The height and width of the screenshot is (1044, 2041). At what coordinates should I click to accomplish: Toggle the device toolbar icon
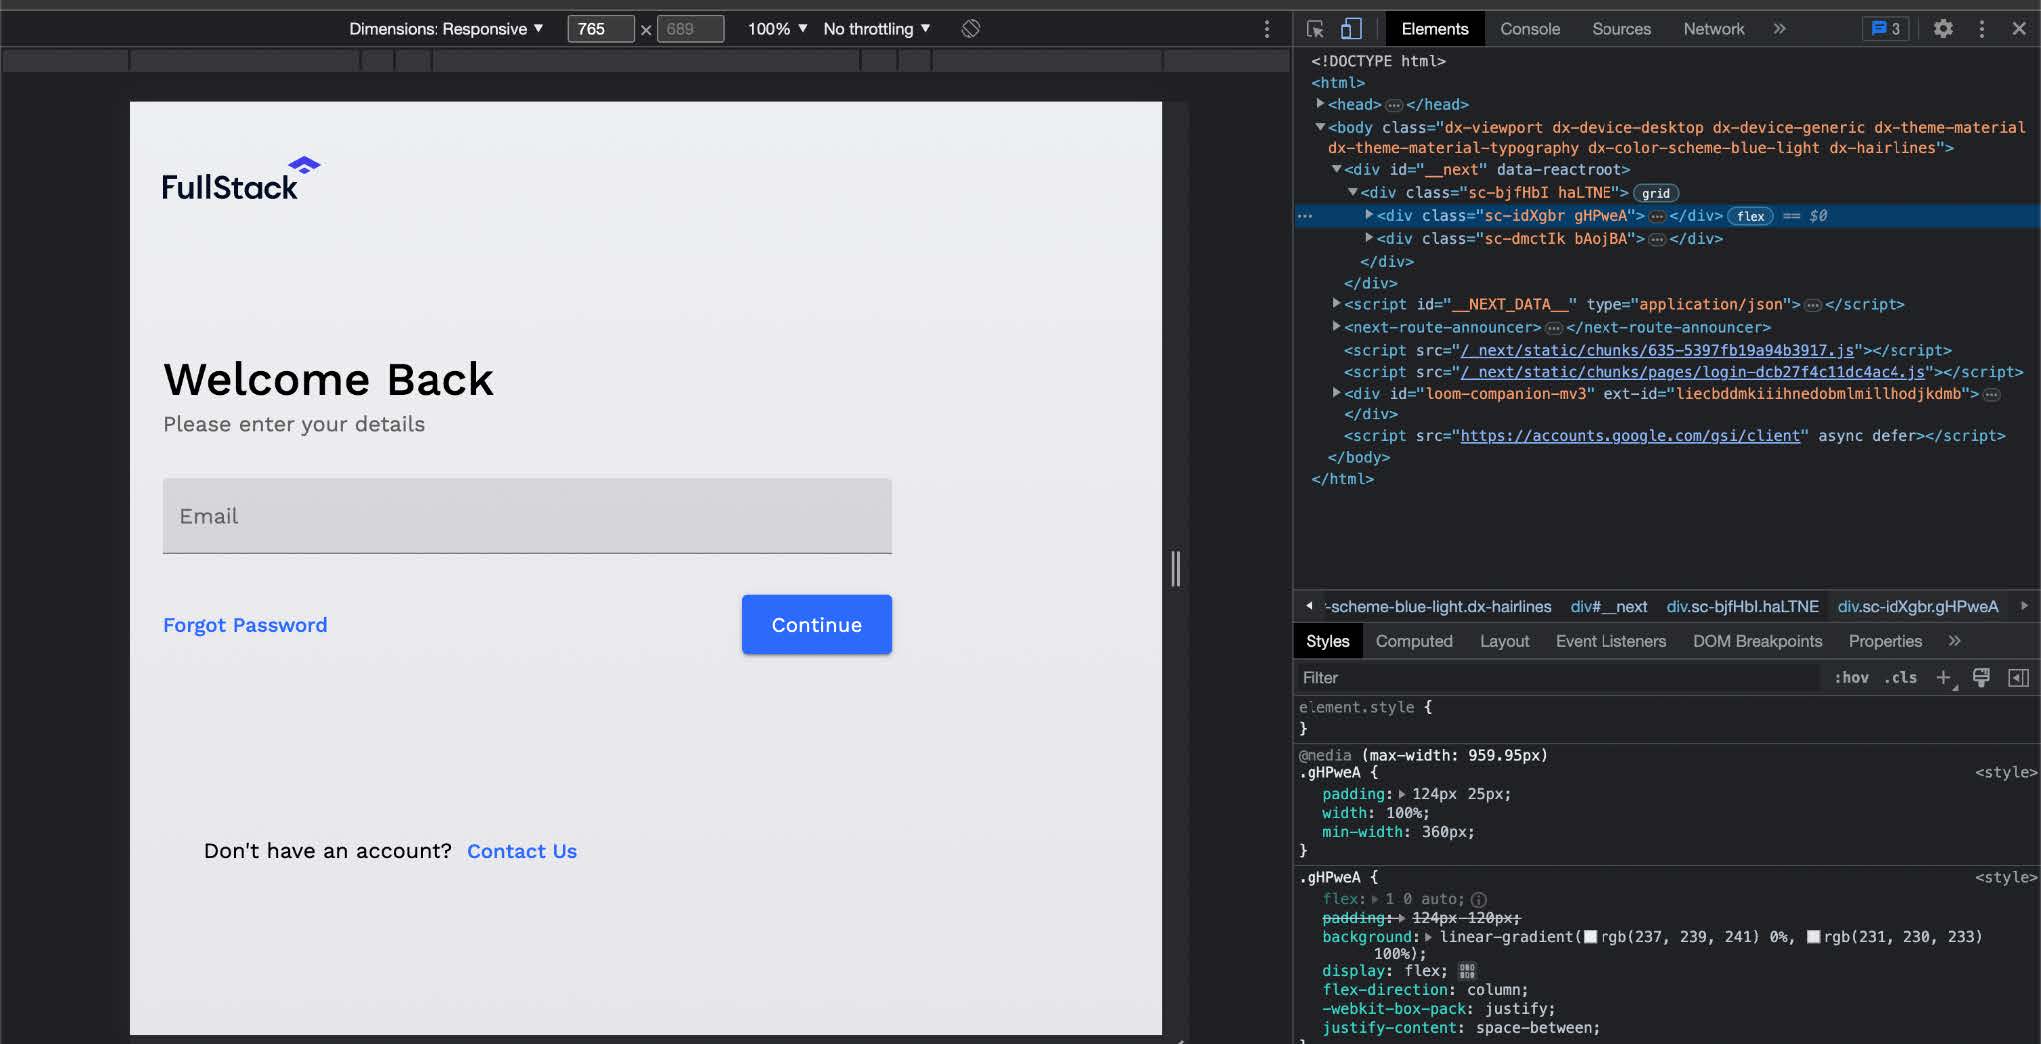point(1351,29)
